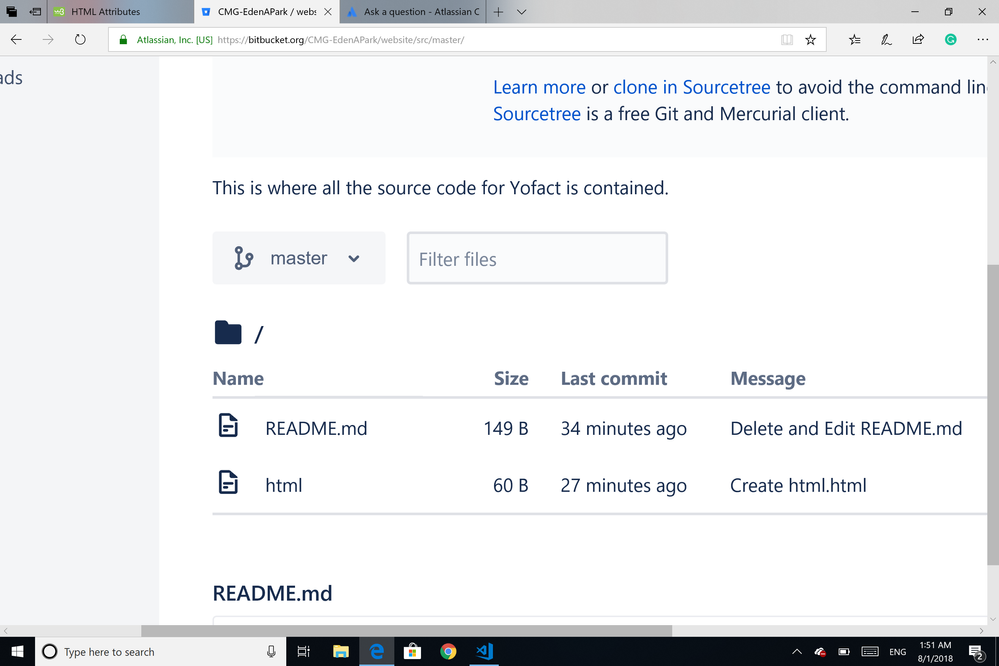Screen dimensions: 999x666
Task: Add page to favorites with star icon
Action: coord(810,40)
